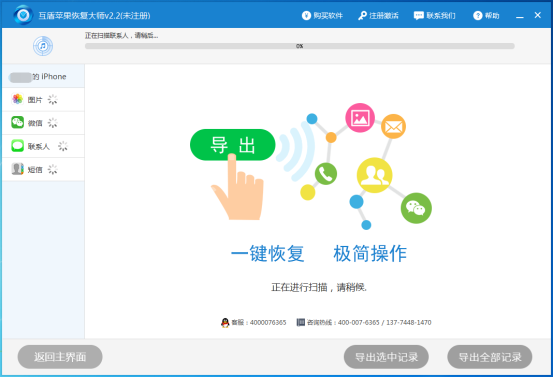This screenshot has width=554, height=378.
Task: Click the 导出全部记录 button
Action: point(490,357)
